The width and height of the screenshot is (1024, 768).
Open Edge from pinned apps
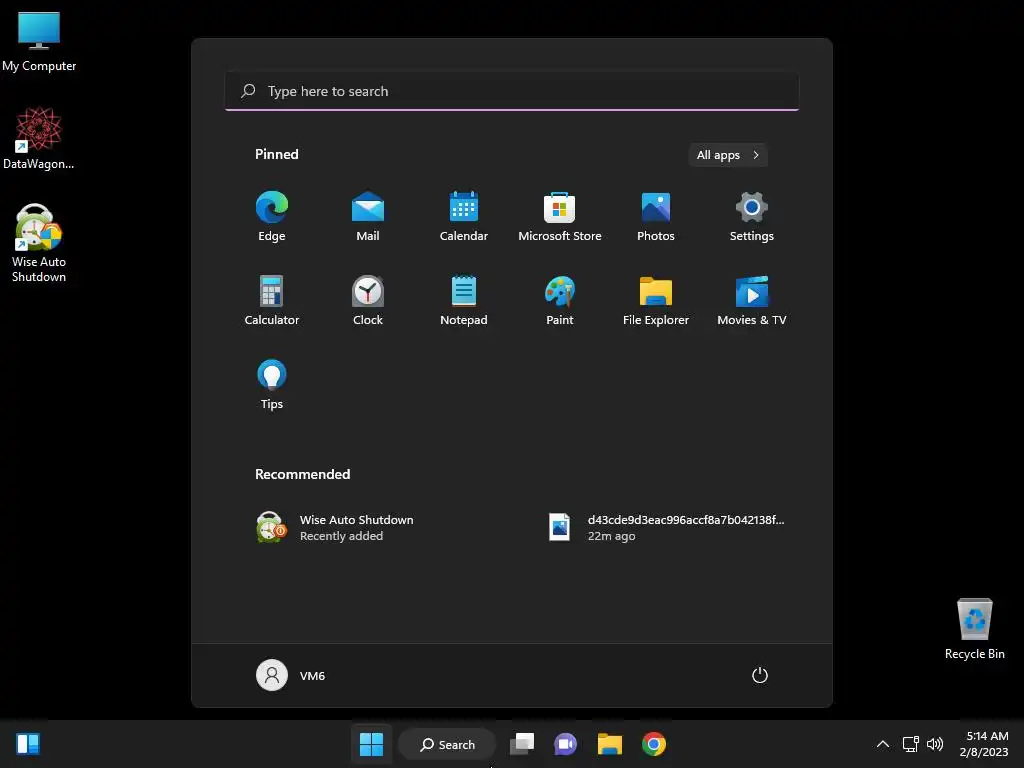pos(272,217)
